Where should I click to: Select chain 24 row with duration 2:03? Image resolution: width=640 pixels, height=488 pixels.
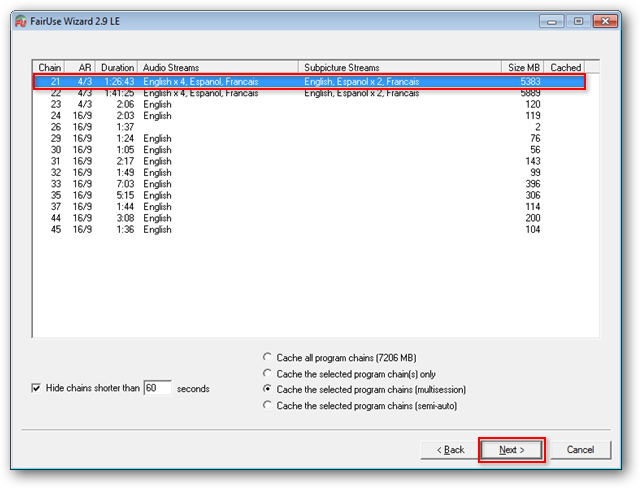(309, 116)
